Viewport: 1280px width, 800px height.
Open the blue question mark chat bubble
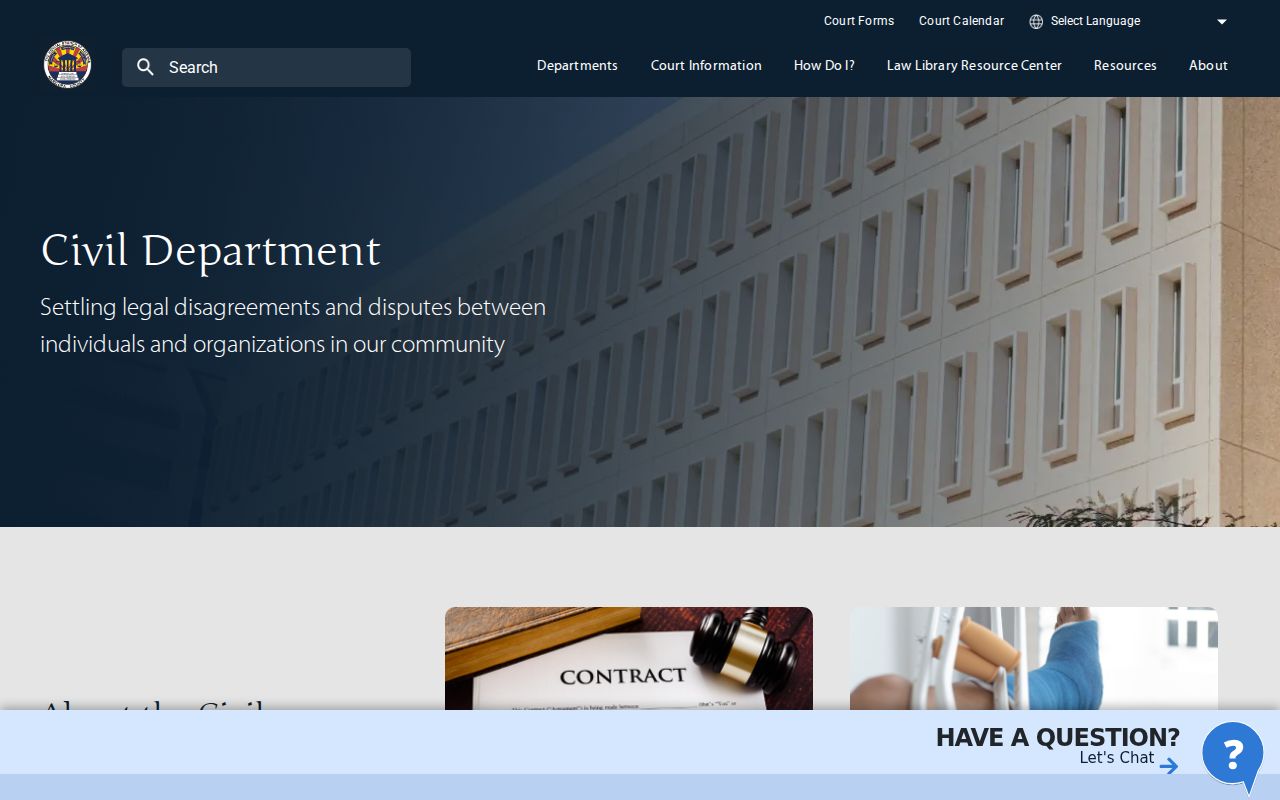pos(1233,756)
